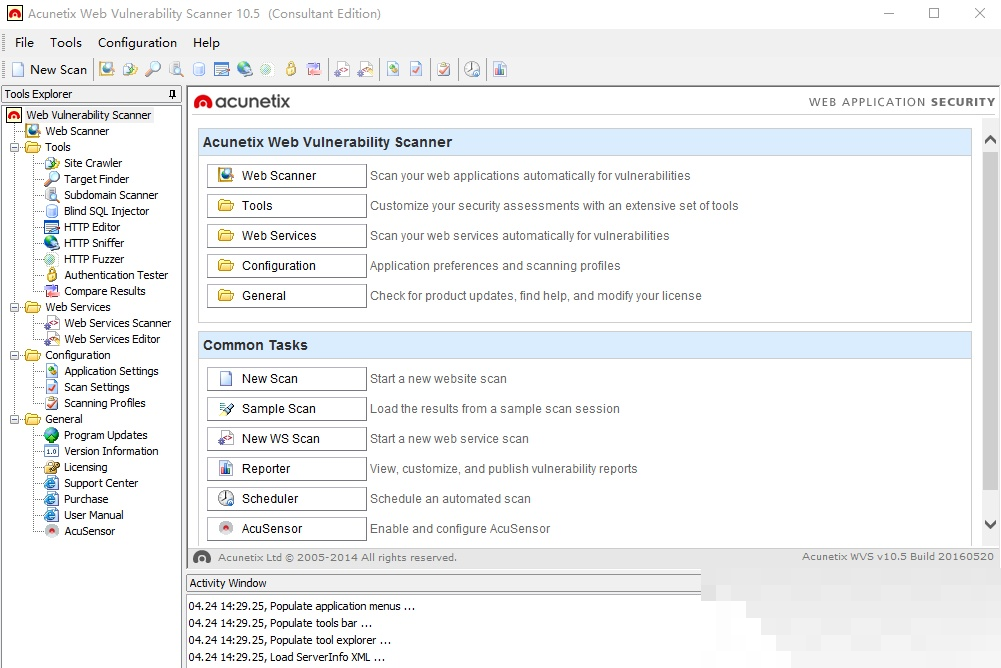Collapse the General tree folder
Viewport: 1001px width, 668px height.
[15, 420]
